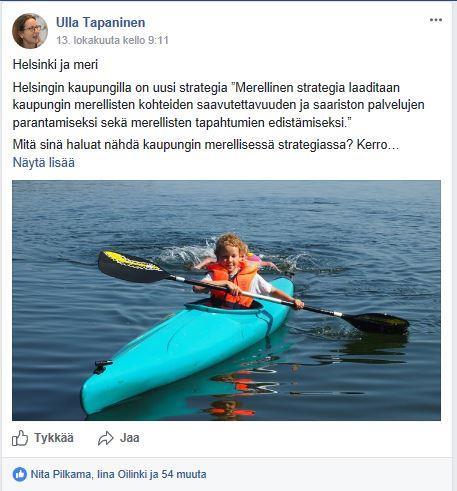Click the truncated Kerro… post text line
The width and height of the screenshot is (457, 491).
206,145
